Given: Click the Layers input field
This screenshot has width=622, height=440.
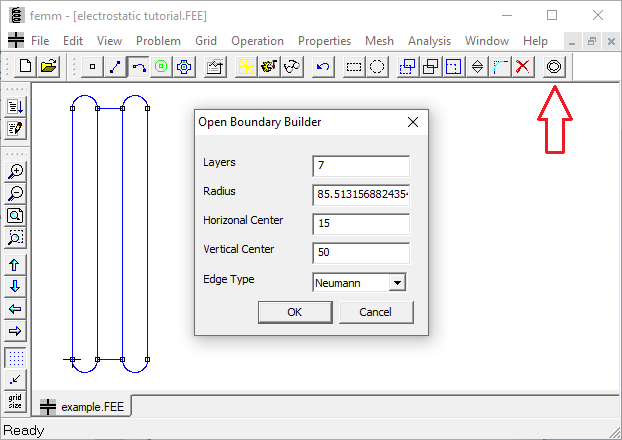Looking at the screenshot, I should point(361,166).
